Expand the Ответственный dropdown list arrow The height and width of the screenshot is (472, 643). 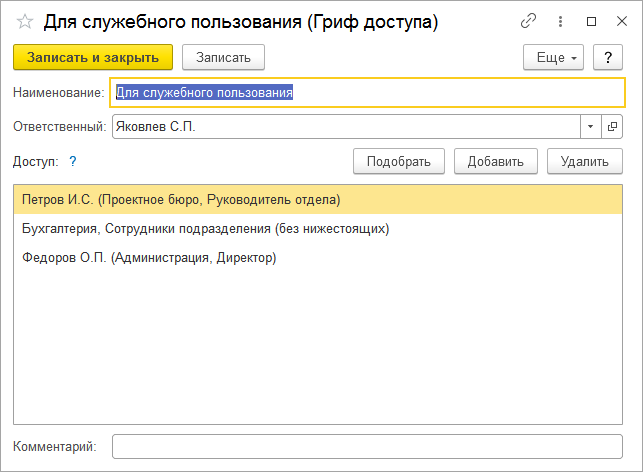tap(590, 127)
